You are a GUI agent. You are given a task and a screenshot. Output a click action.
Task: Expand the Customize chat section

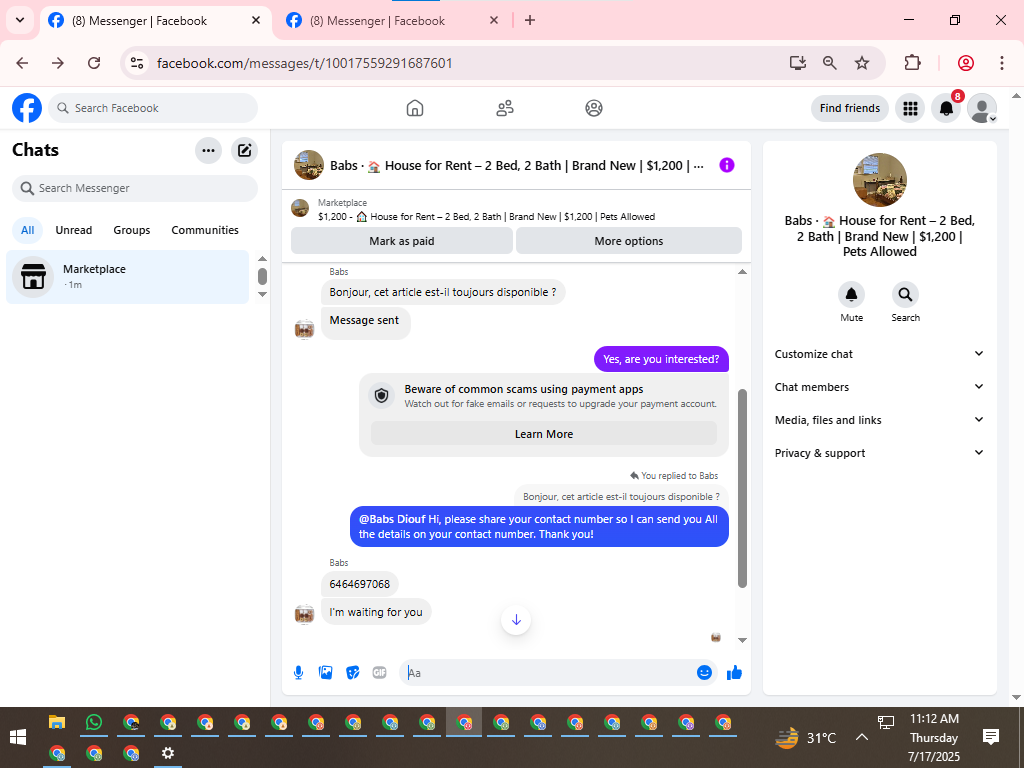(x=879, y=354)
